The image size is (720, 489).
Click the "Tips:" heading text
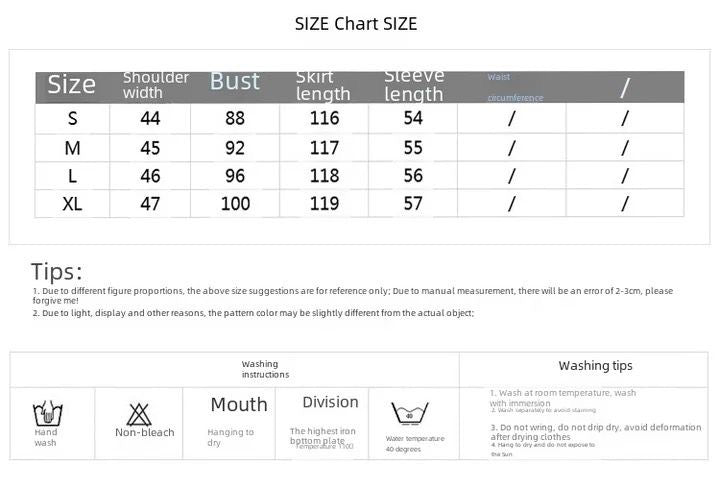point(57,271)
